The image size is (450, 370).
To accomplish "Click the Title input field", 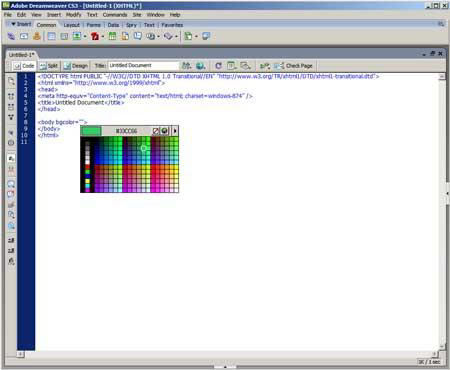I will pyautogui.click(x=143, y=65).
